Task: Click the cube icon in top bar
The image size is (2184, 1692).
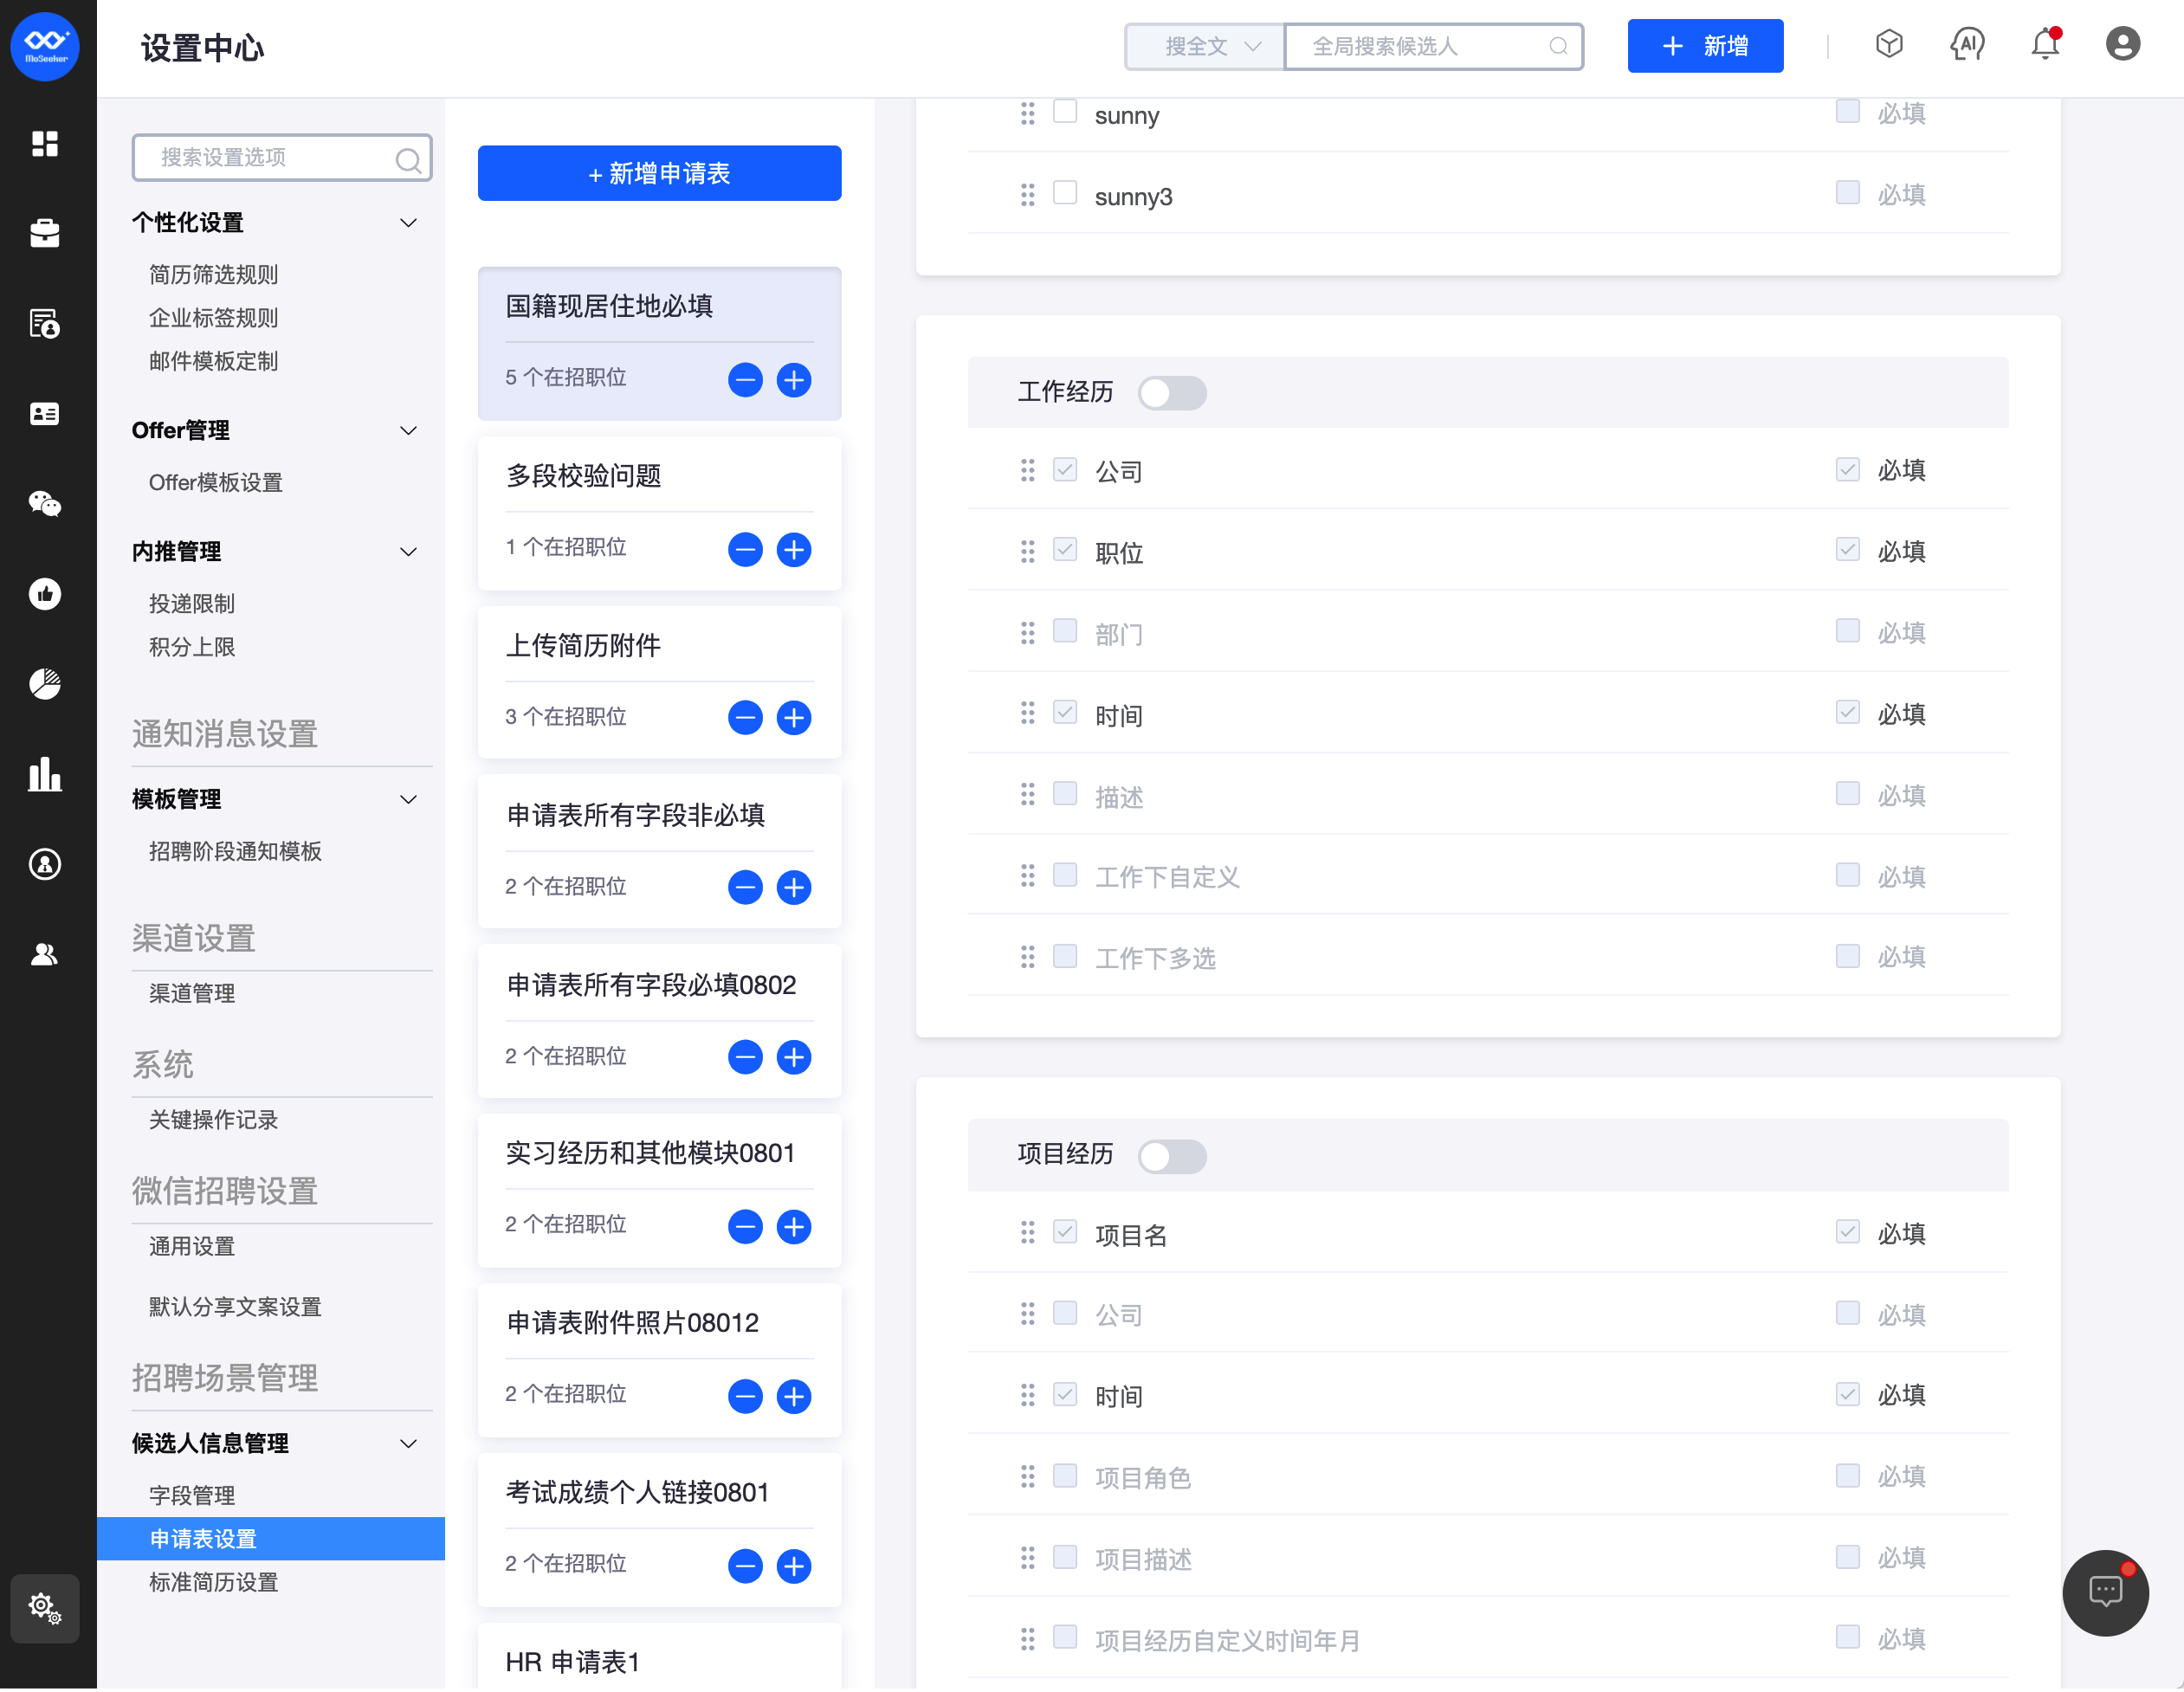Action: [x=1889, y=45]
